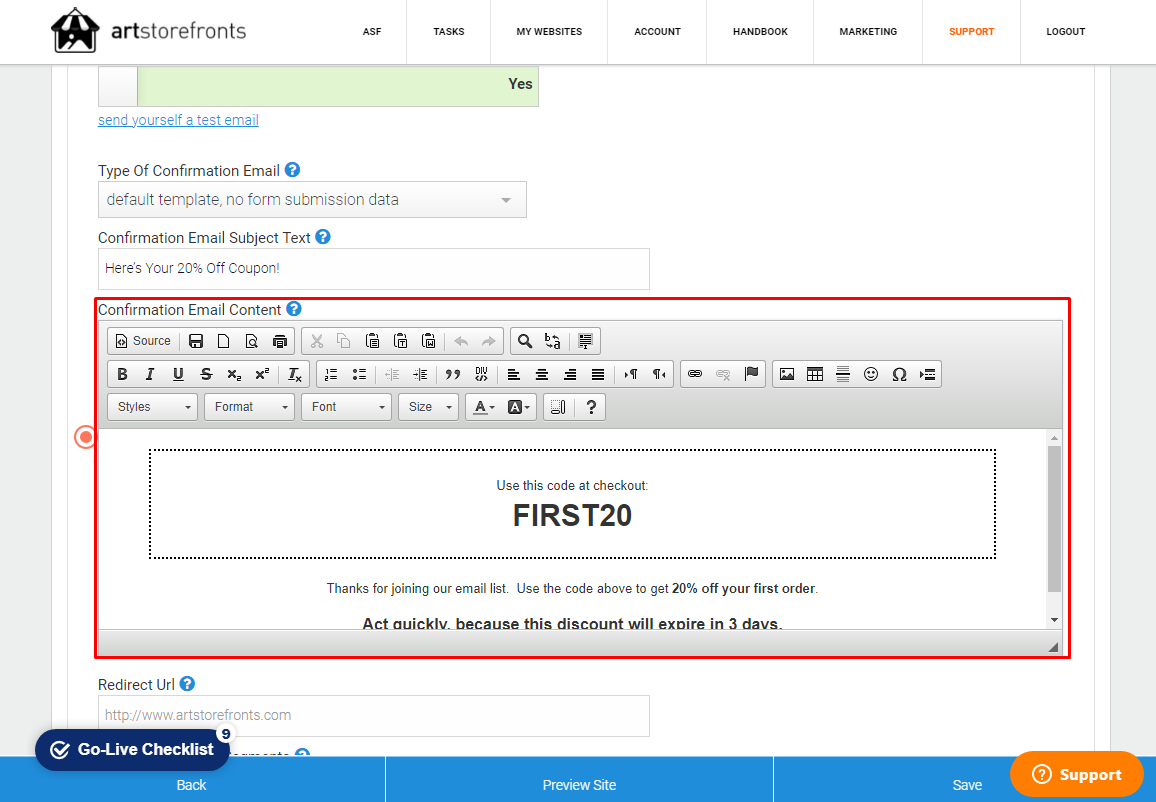This screenshot has width=1156, height=802.
Task: Insert a hyperlink with Link icon
Action: click(x=695, y=374)
